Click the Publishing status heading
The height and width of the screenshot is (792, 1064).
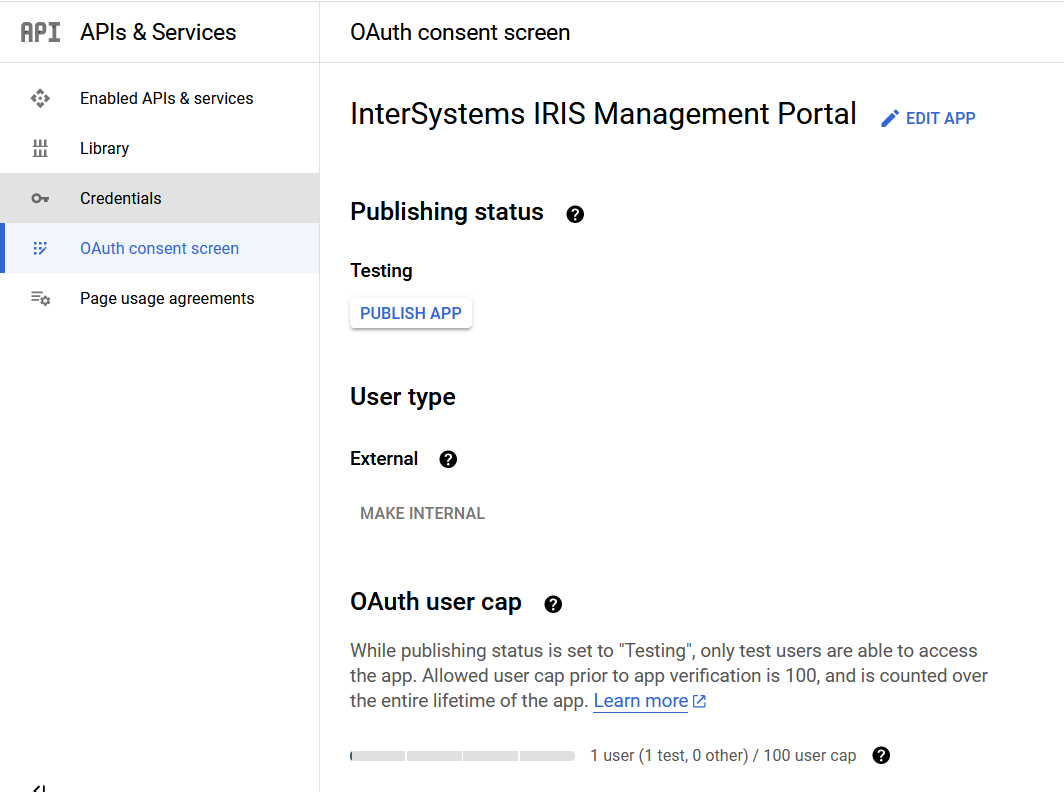pyautogui.click(x=446, y=212)
